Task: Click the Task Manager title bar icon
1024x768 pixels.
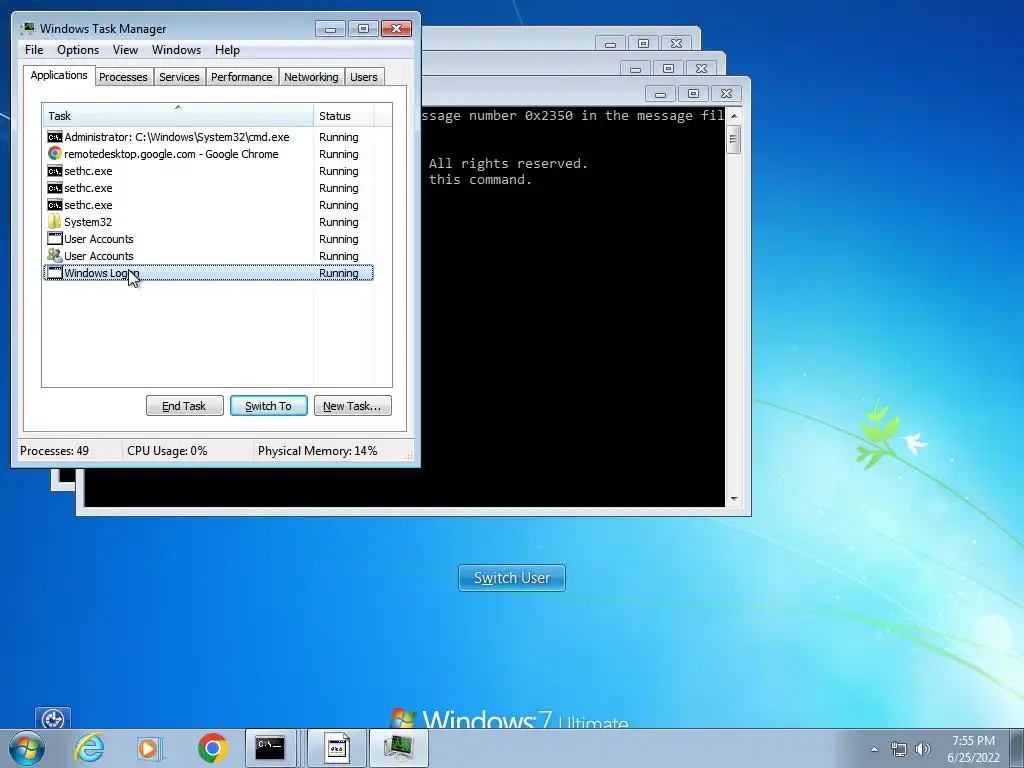Action: point(28,28)
